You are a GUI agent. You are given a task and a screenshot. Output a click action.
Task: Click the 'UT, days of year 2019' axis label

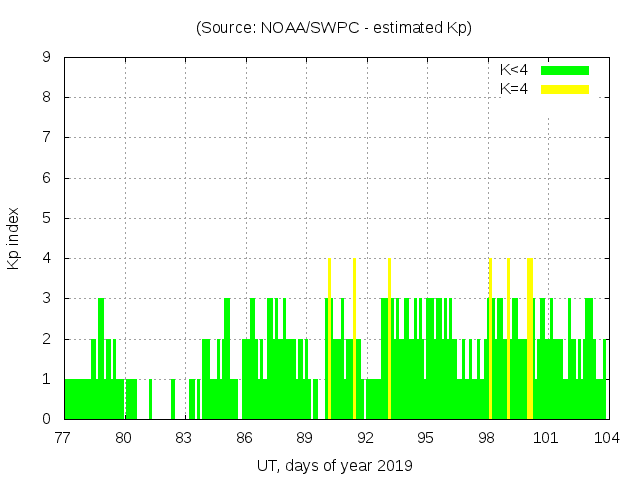coord(334,466)
